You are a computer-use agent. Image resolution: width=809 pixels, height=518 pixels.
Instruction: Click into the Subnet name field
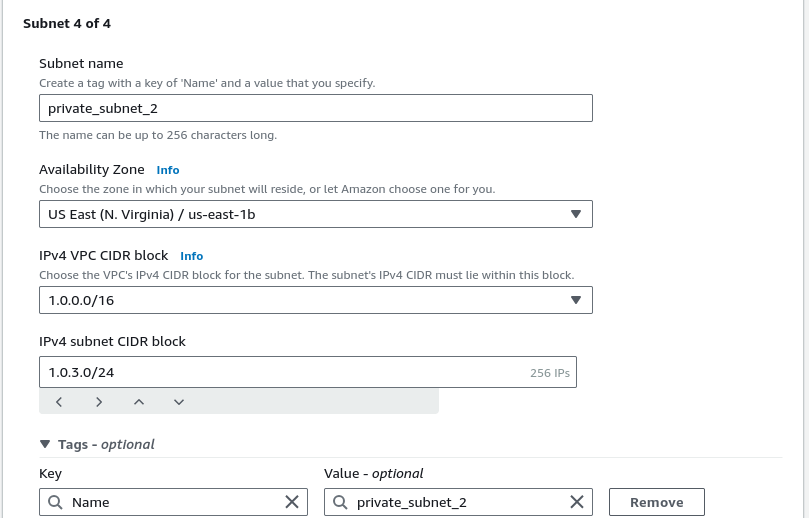coord(316,108)
